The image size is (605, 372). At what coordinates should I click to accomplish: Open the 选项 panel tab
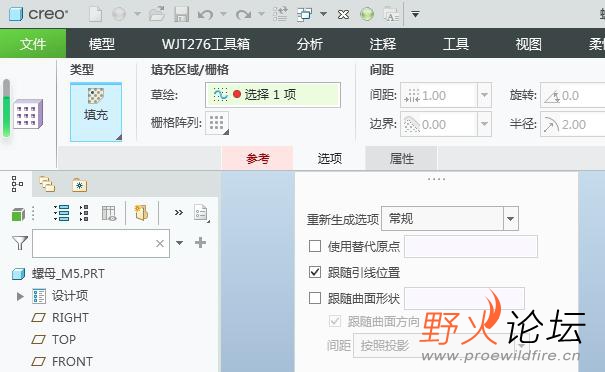point(330,158)
